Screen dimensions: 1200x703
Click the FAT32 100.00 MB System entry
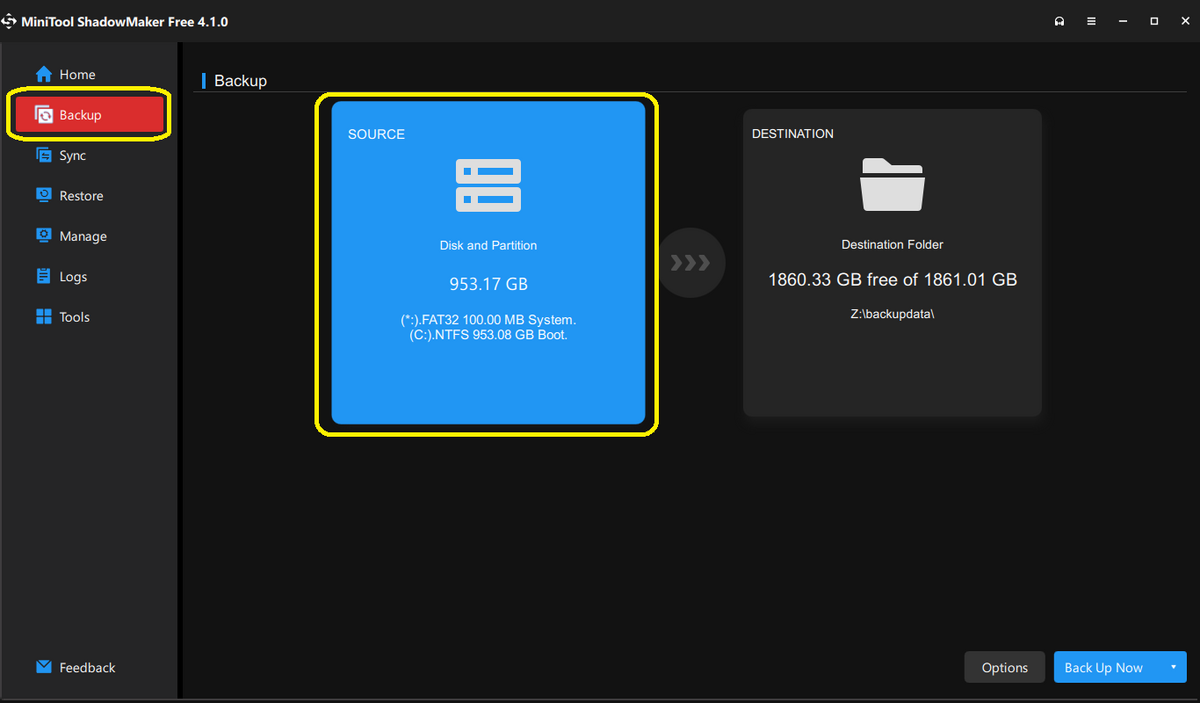(488, 320)
